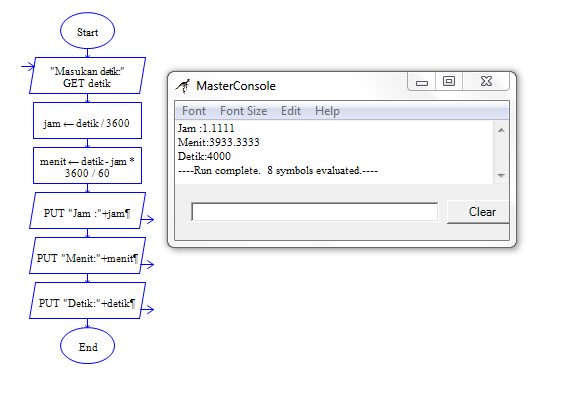The width and height of the screenshot is (583, 404).
Task: Click the MasterConsole kangaroo title icon
Action: pyautogui.click(x=183, y=86)
